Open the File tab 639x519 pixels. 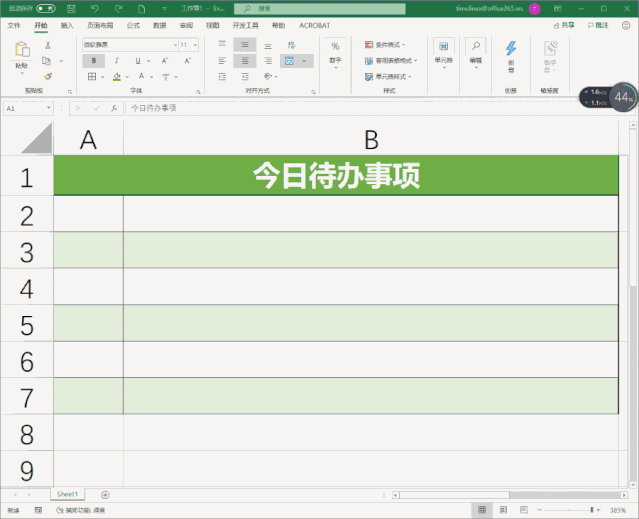(13, 25)
